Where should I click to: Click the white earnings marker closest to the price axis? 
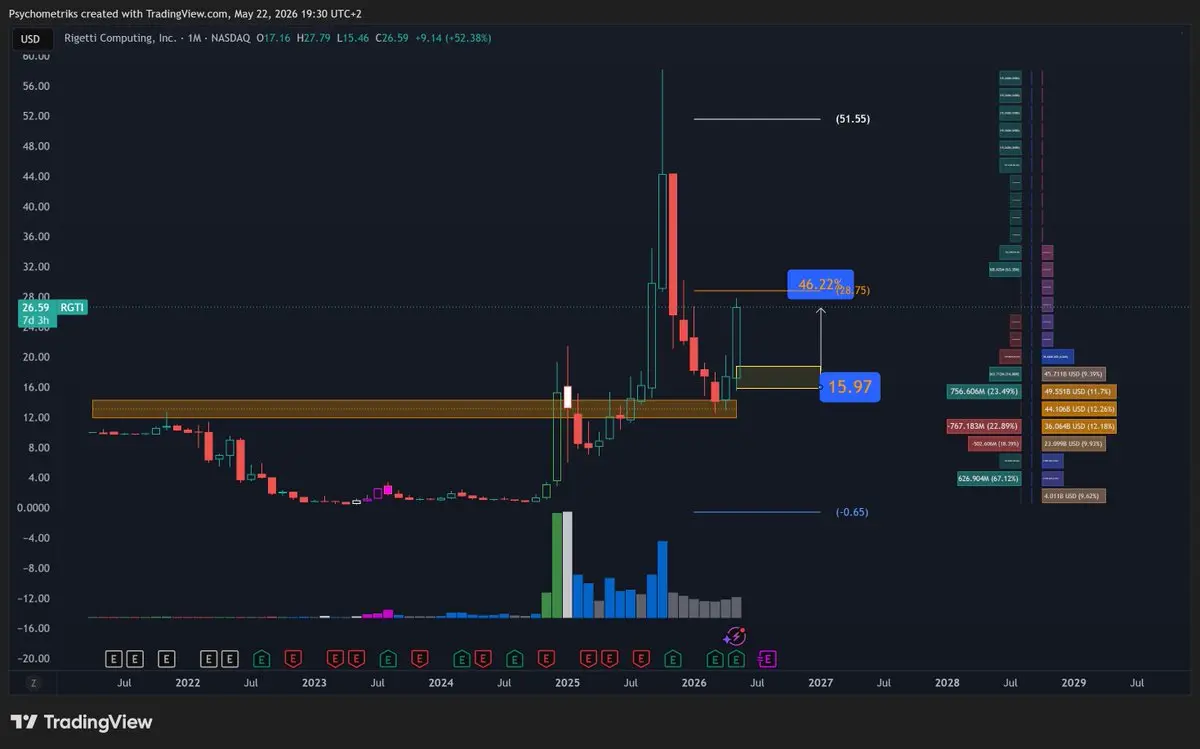coord(114,658)
